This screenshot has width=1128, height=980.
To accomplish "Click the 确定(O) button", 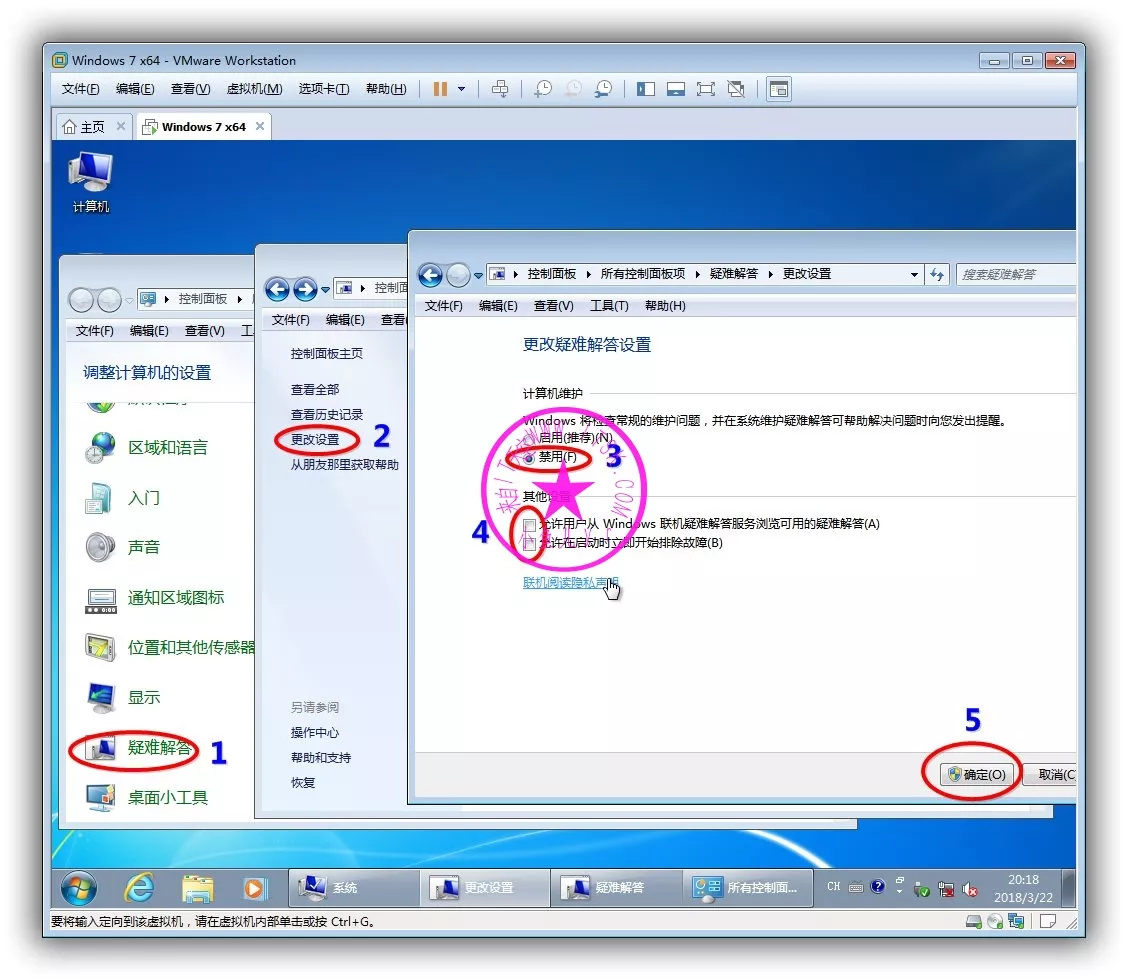I will [x=979, y=774].
